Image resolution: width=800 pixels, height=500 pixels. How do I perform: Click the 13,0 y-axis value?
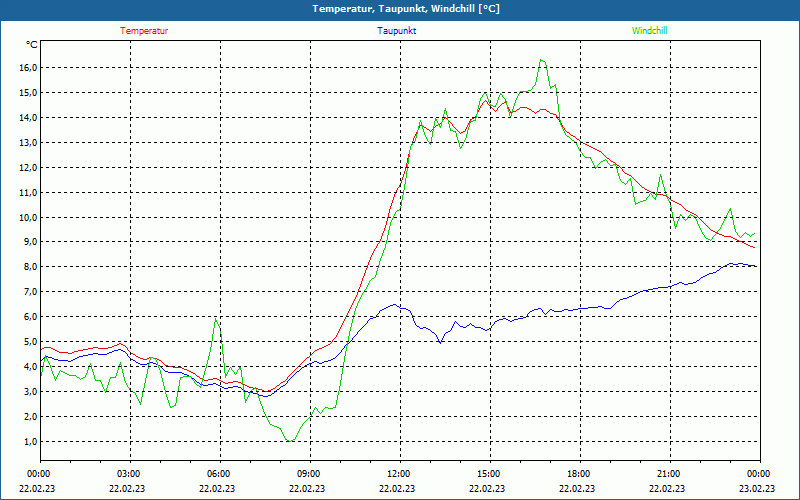(29, 142)
